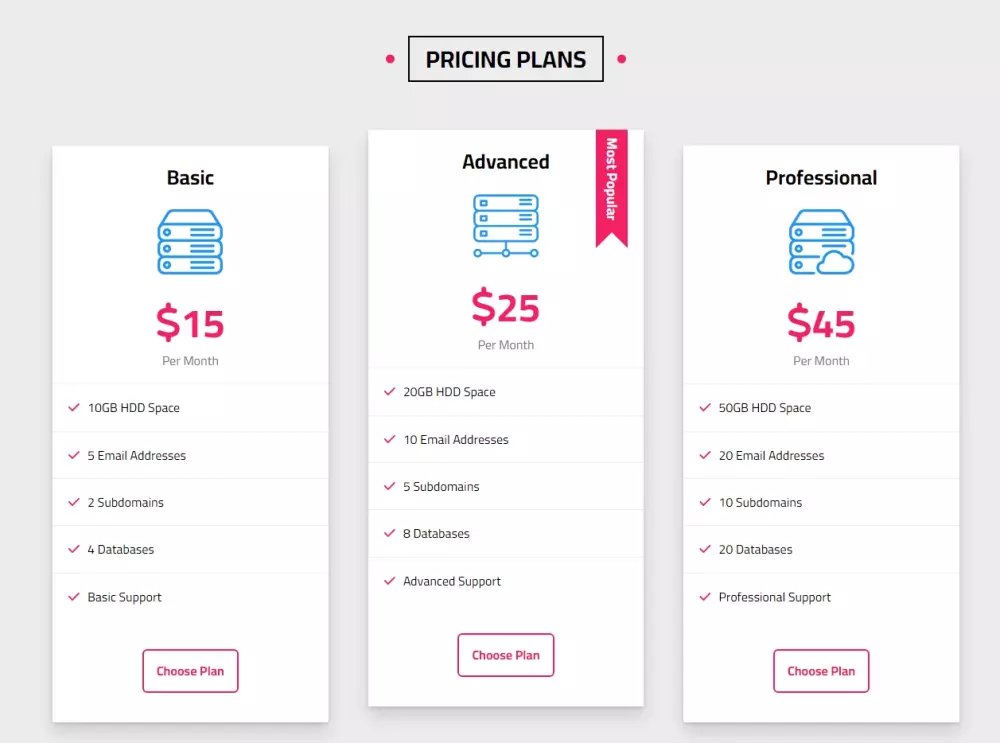Image resolution: width=1000 pixels, height=743 pixels.
Task: Click the Professional plan cloud server icon
Action: [x=821, y=242]
